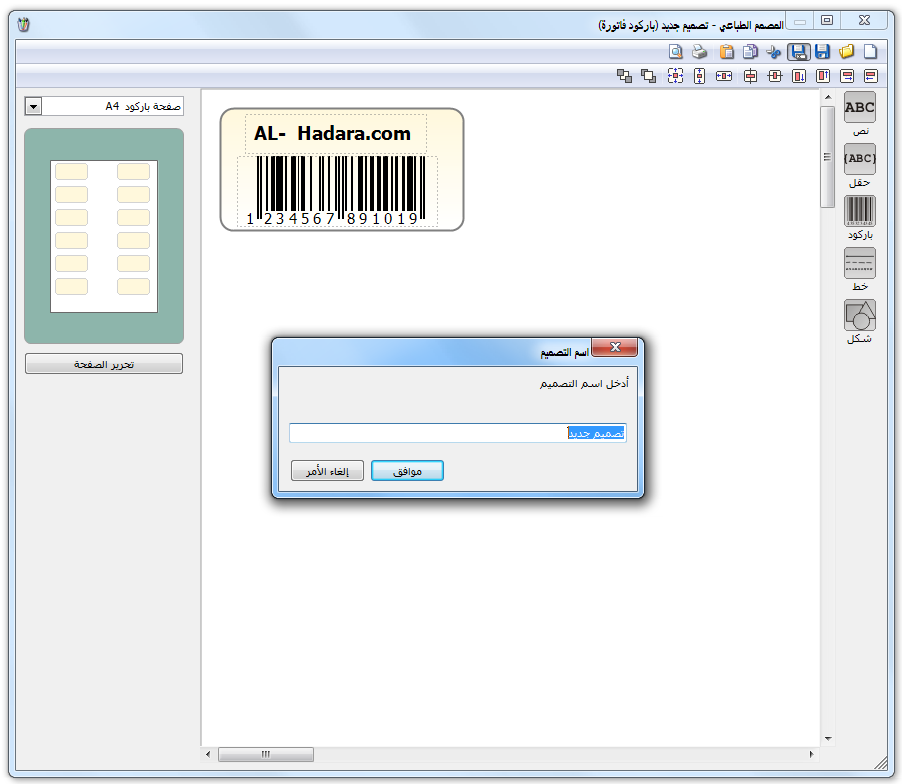Close the design name dialog
The width and height of the screenshot is (903, 784).
pos(615,347)
